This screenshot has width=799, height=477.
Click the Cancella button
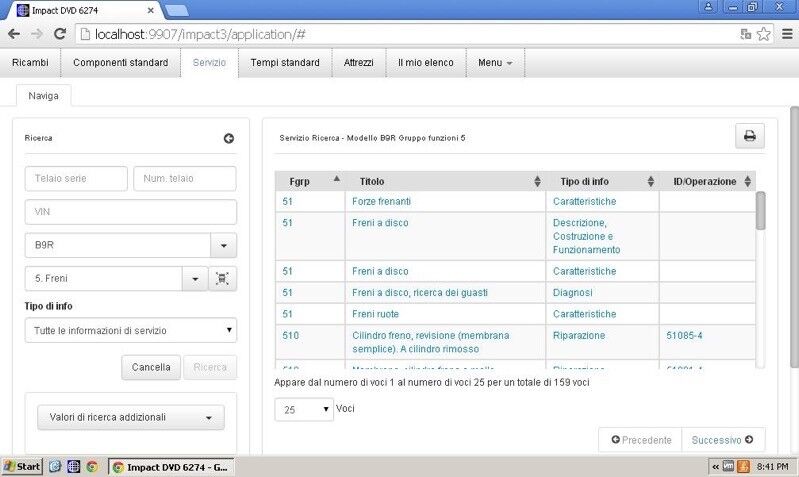coord(151,367)
